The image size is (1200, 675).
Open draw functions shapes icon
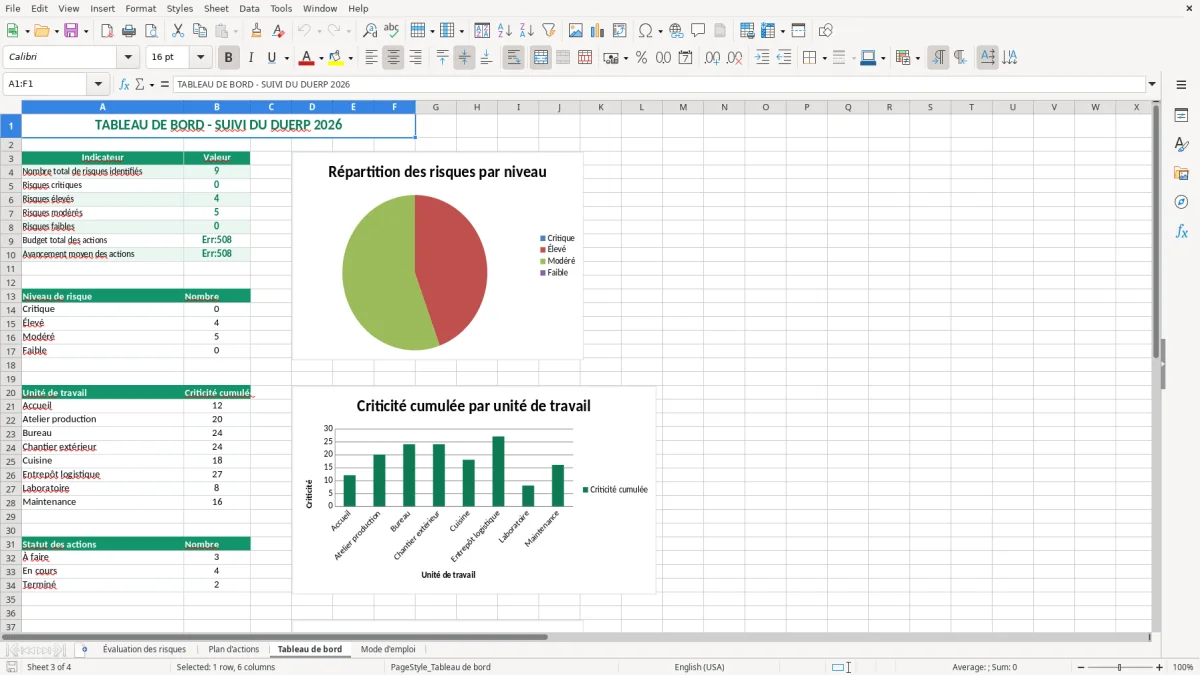click(x=826, y=31)
